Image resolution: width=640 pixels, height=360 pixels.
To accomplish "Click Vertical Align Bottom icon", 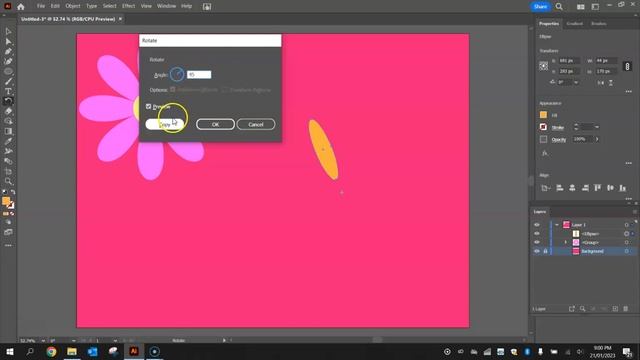I will tap(622, 188).
